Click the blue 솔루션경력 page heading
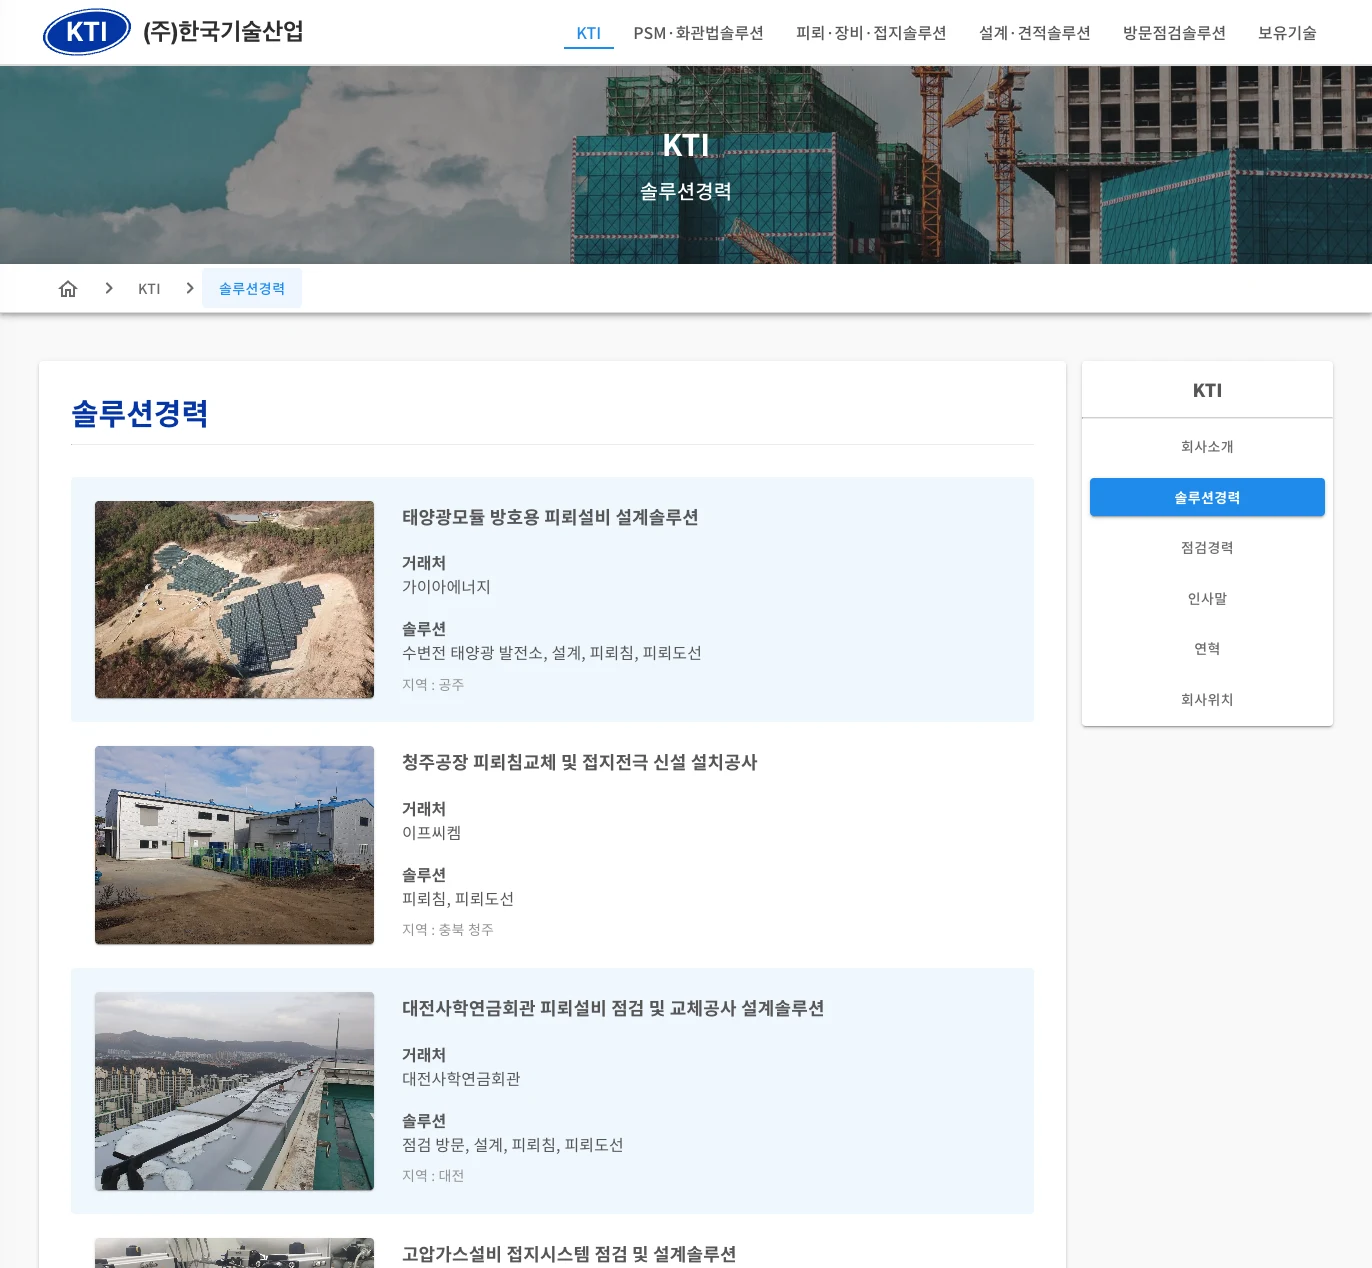The image size is (1372, 1268). pyautogui.click(x=140, y=414)
